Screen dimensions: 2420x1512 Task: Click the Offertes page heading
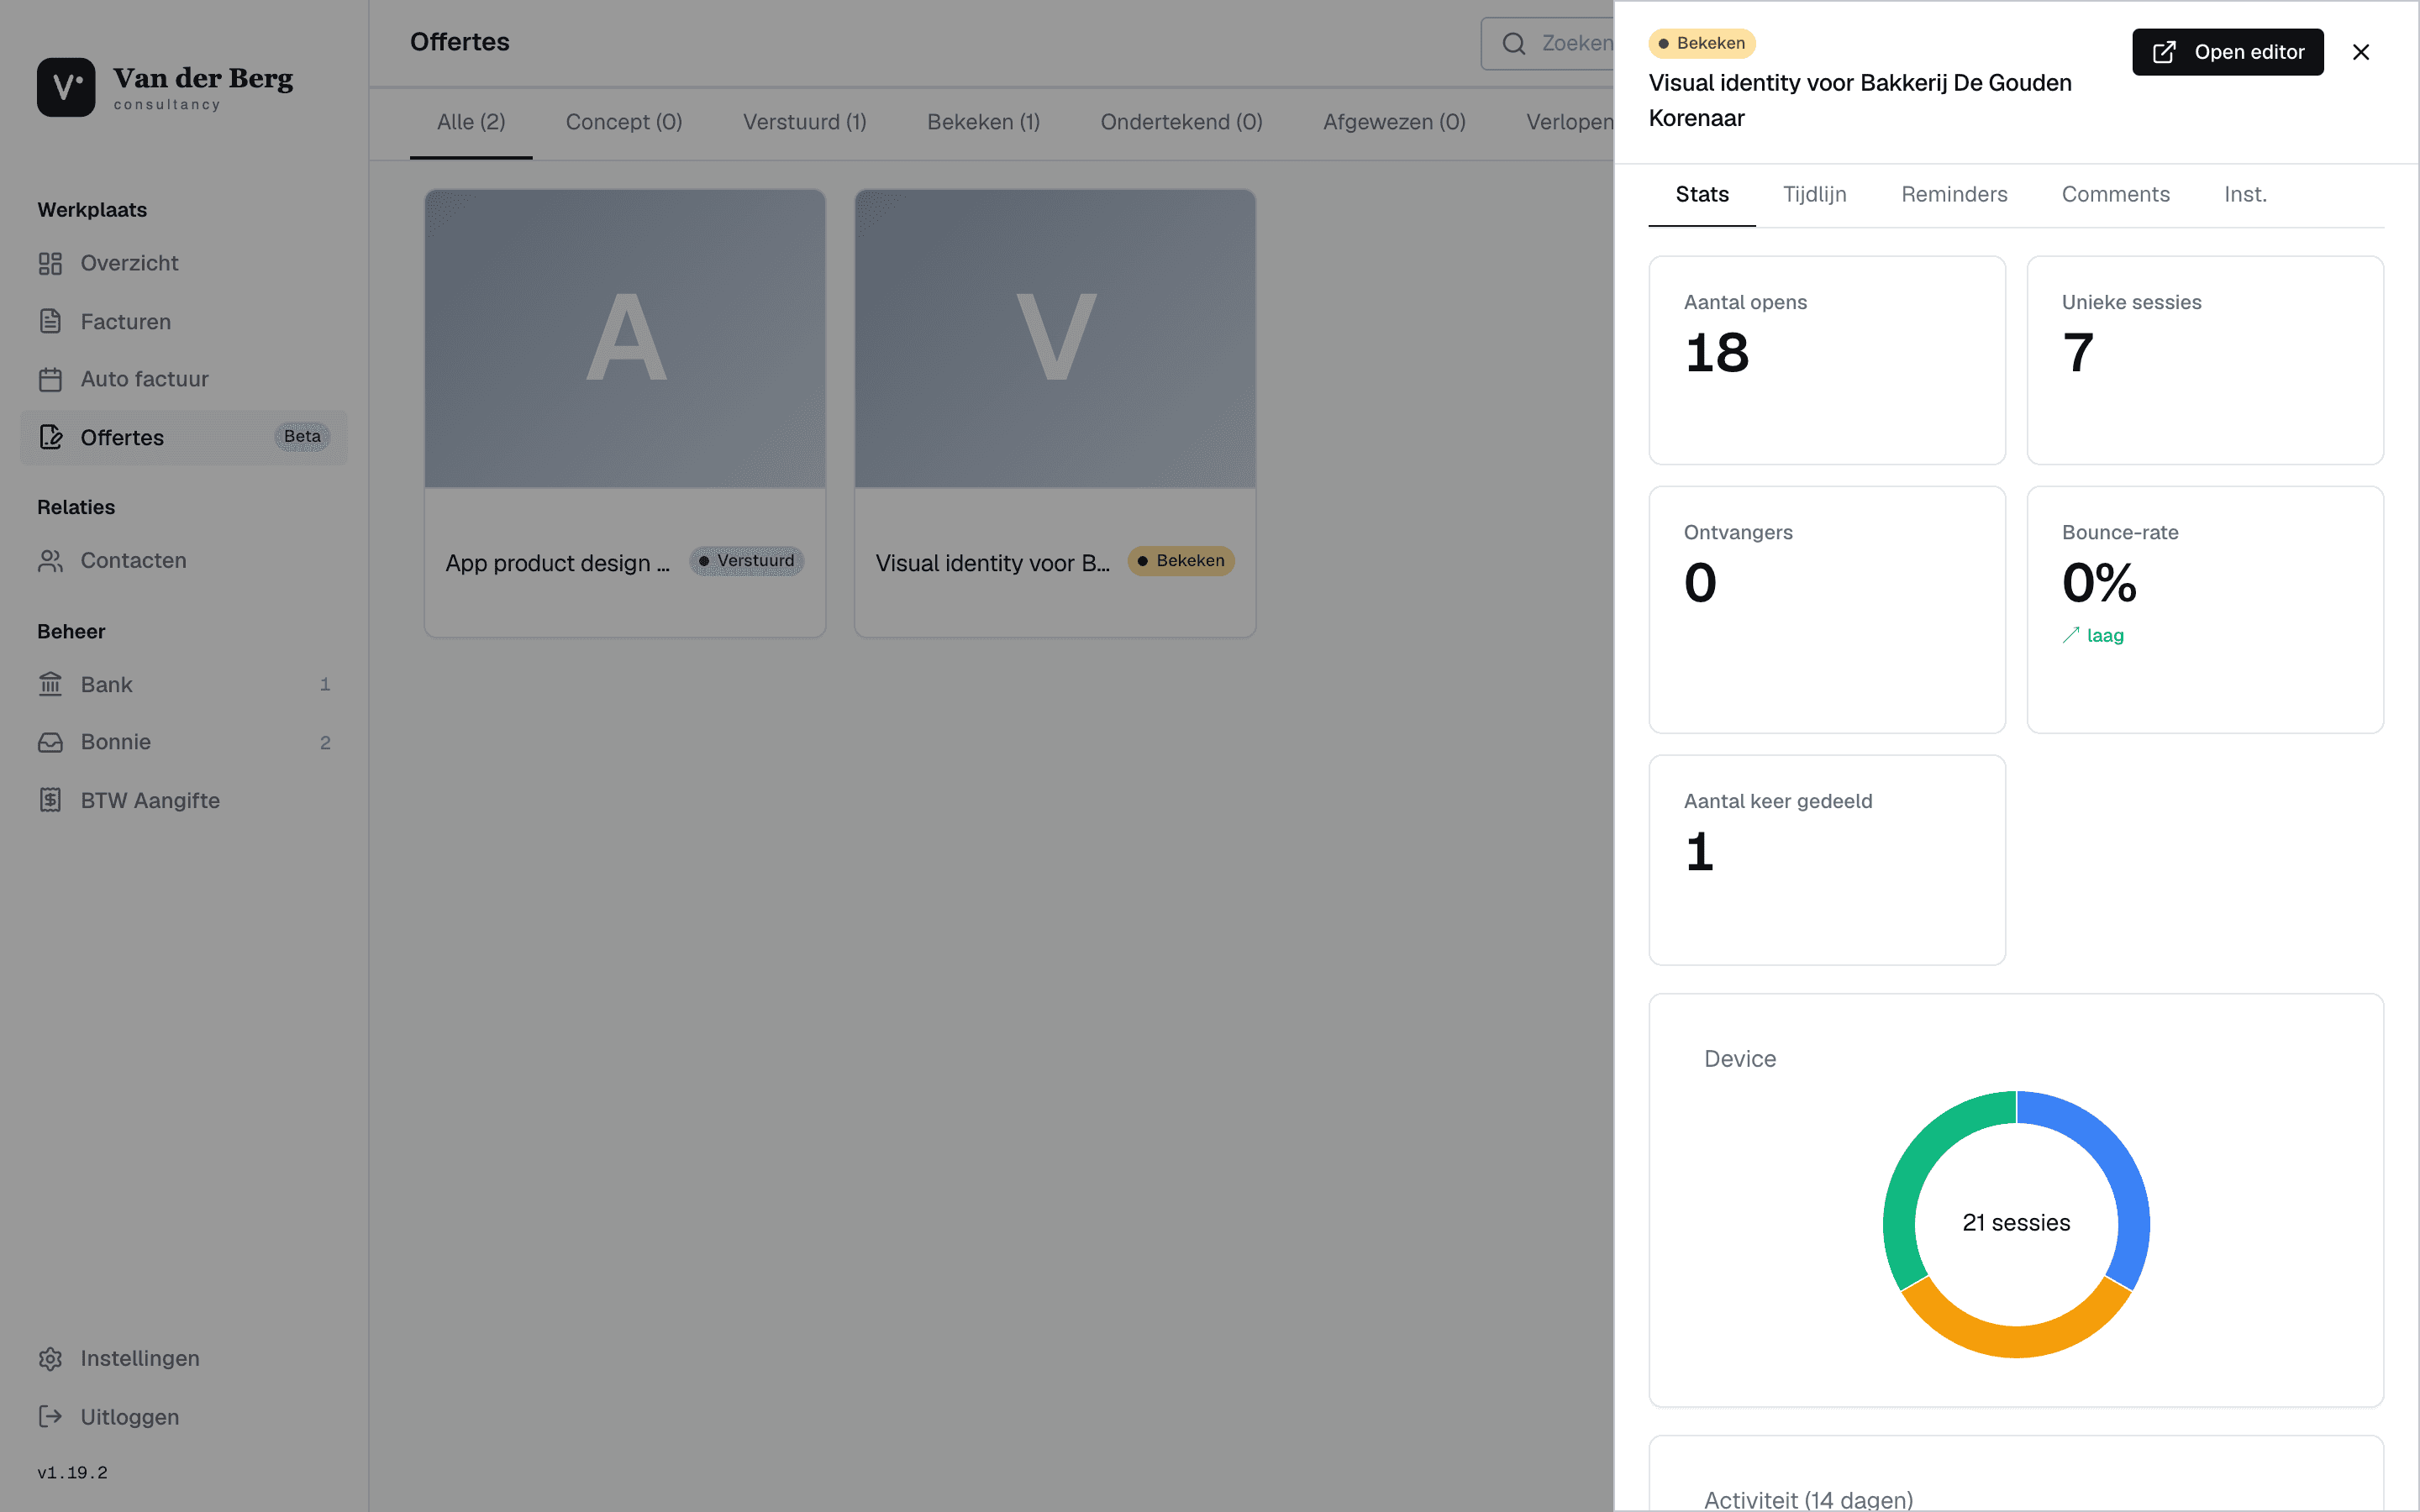[460, 42]
